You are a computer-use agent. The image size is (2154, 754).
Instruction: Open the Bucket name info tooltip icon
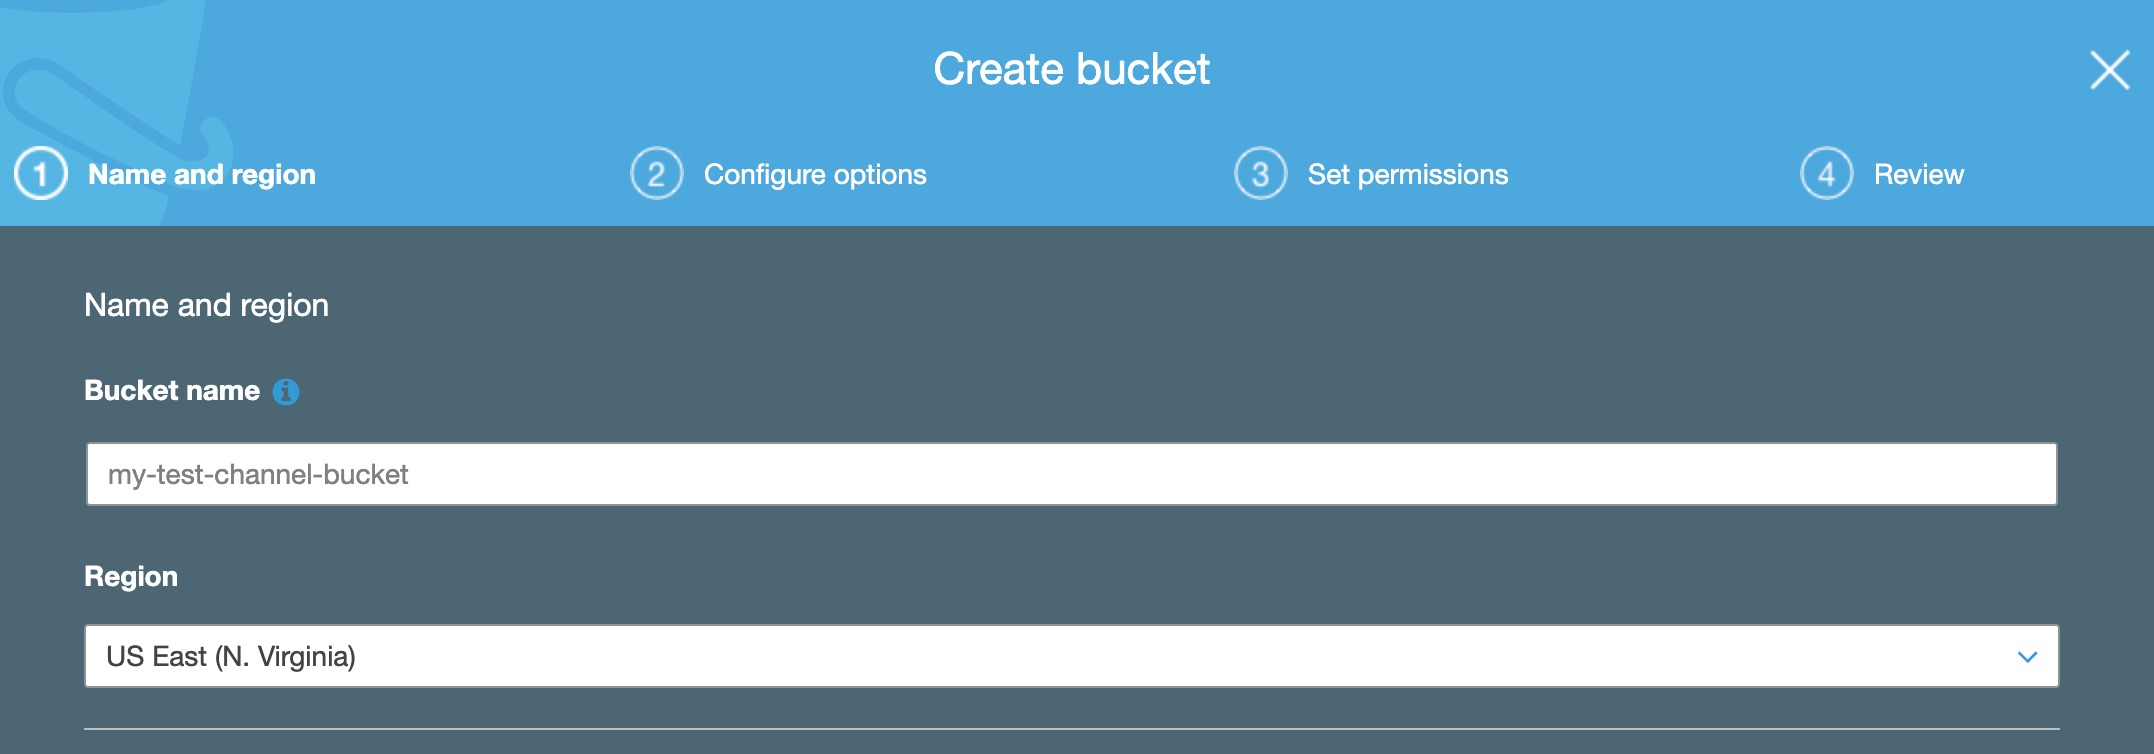pos(286,392)
